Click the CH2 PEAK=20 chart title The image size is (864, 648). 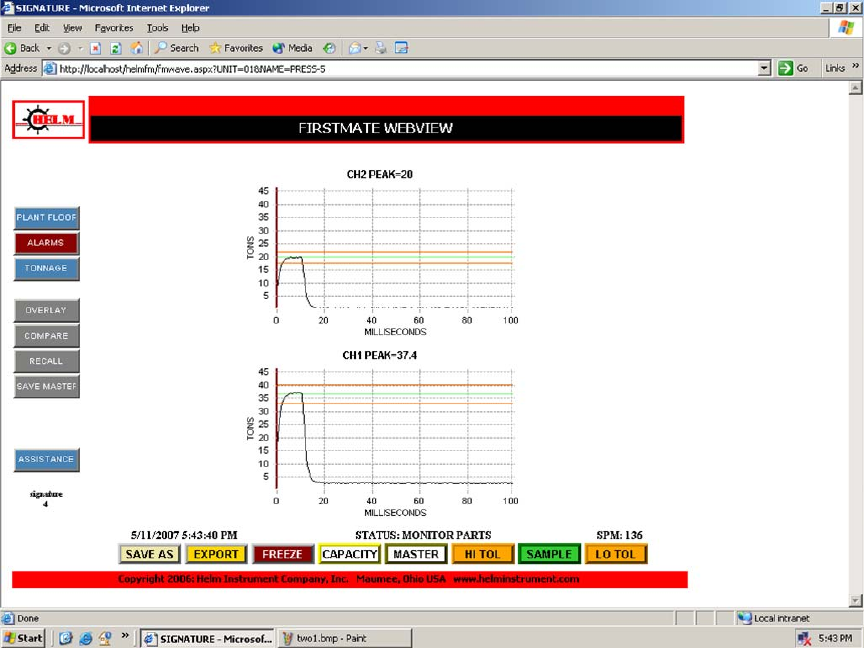point(380,175)
